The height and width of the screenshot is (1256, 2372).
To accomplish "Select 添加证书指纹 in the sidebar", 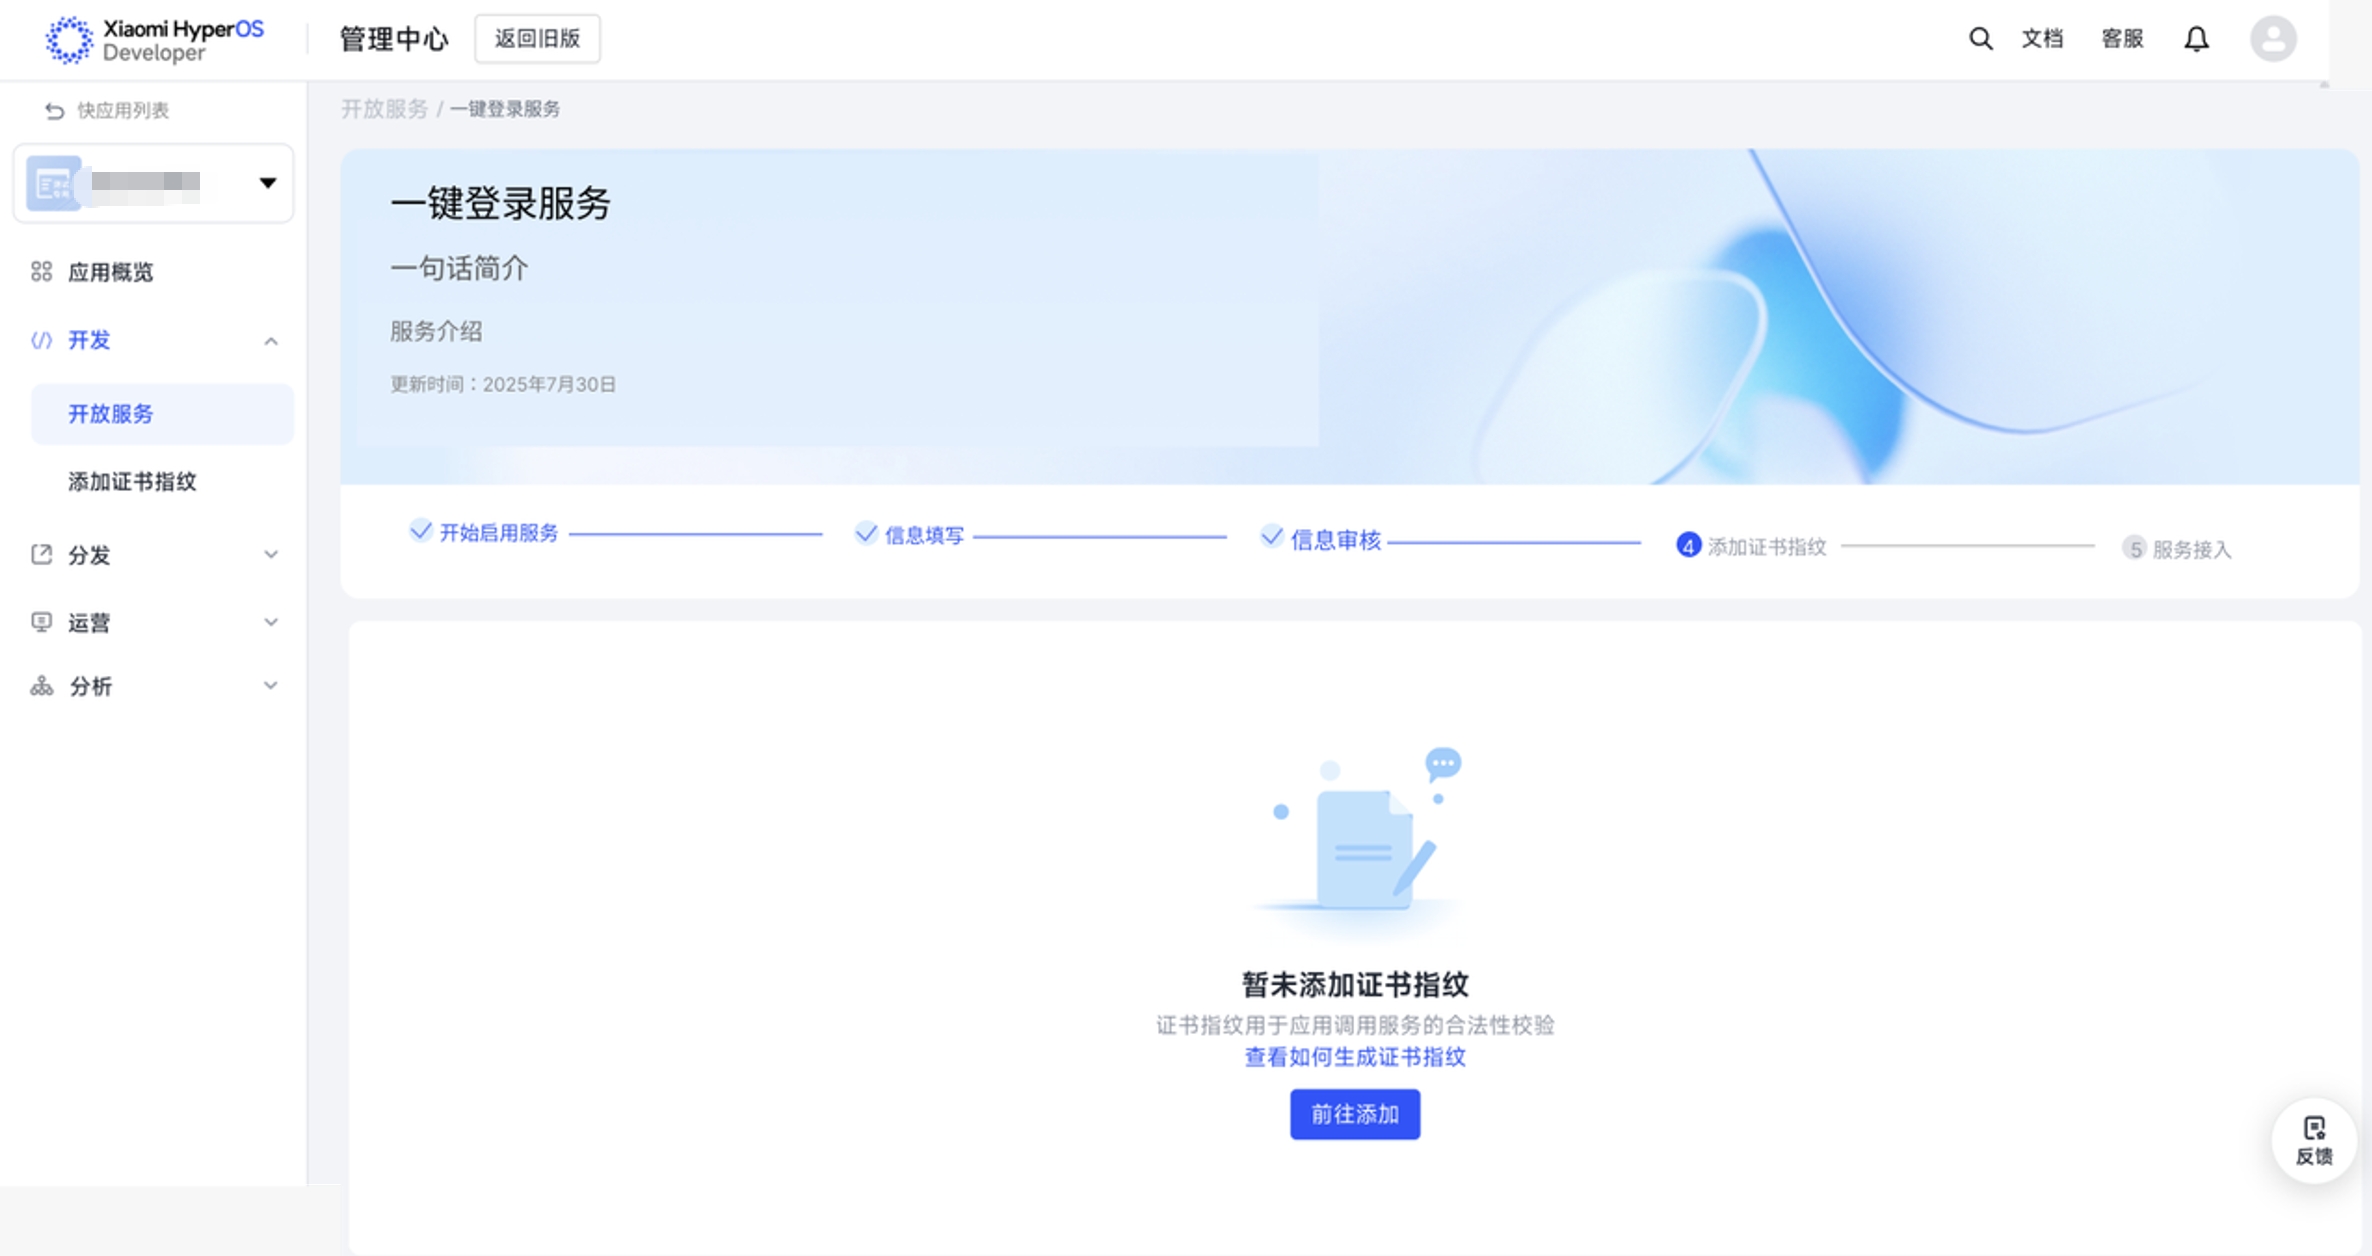I will pos(132,482).
